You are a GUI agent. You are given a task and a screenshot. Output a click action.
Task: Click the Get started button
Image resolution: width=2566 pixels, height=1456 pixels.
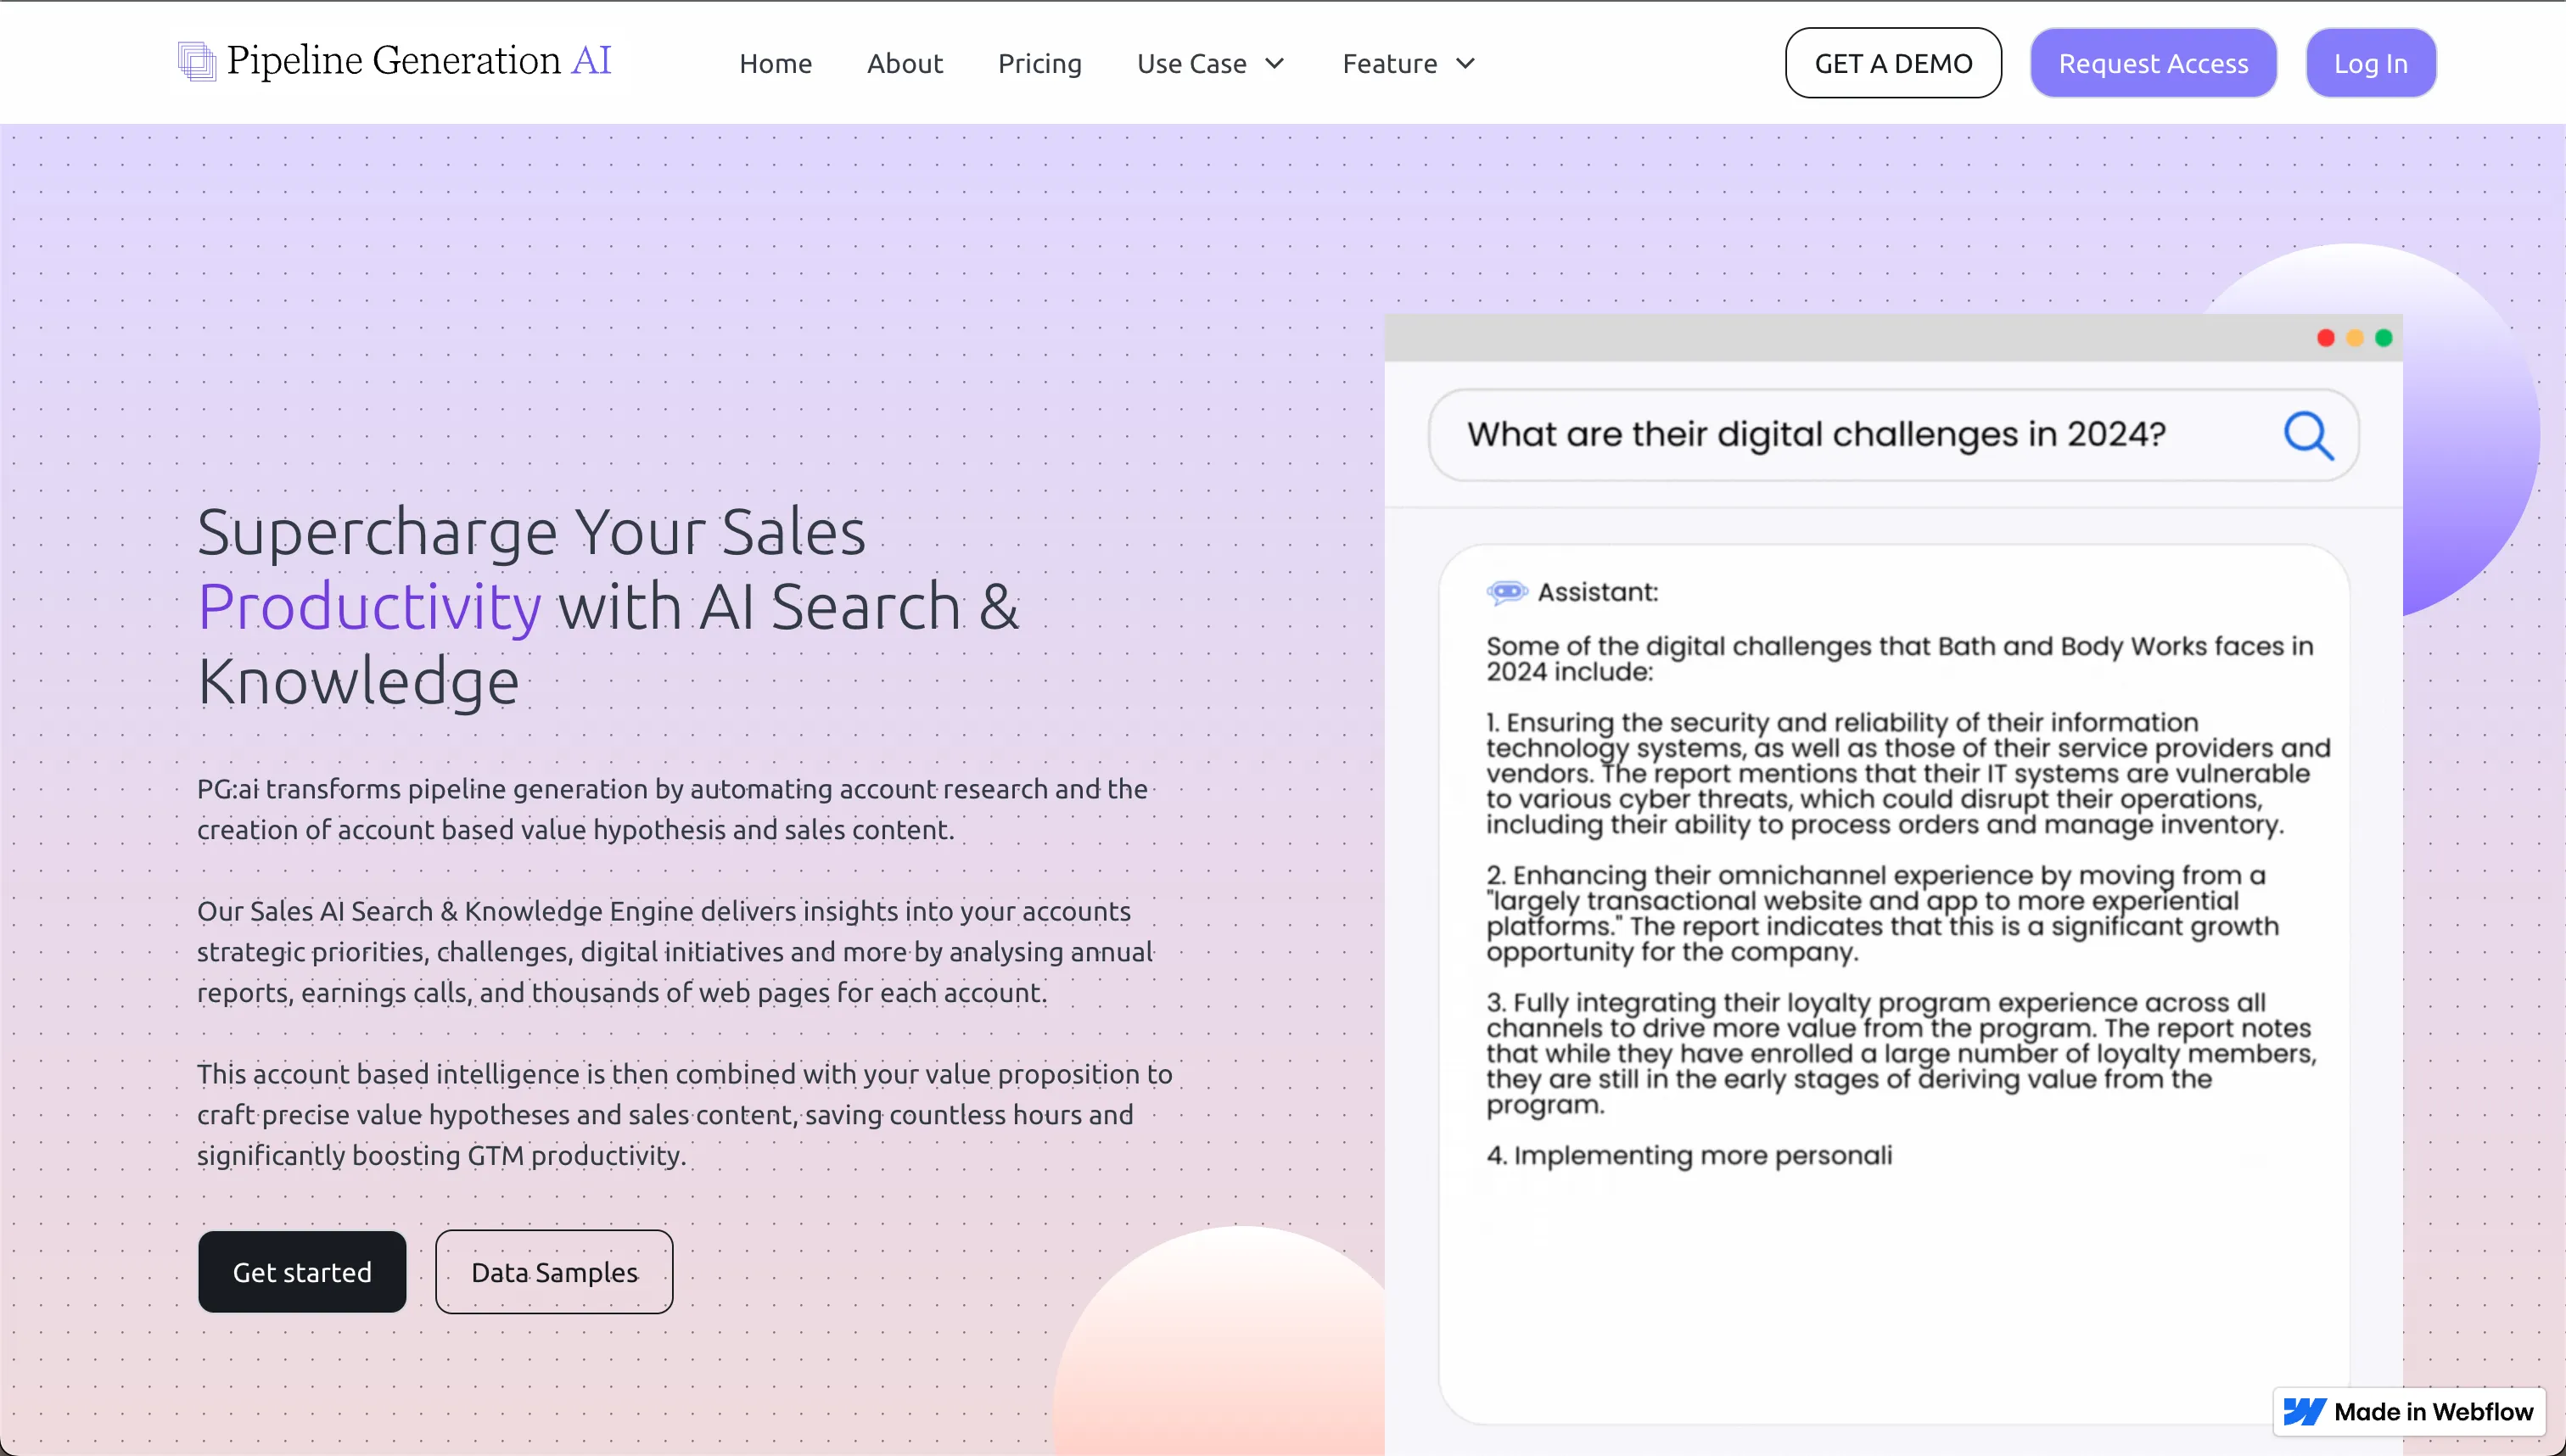302,1271
